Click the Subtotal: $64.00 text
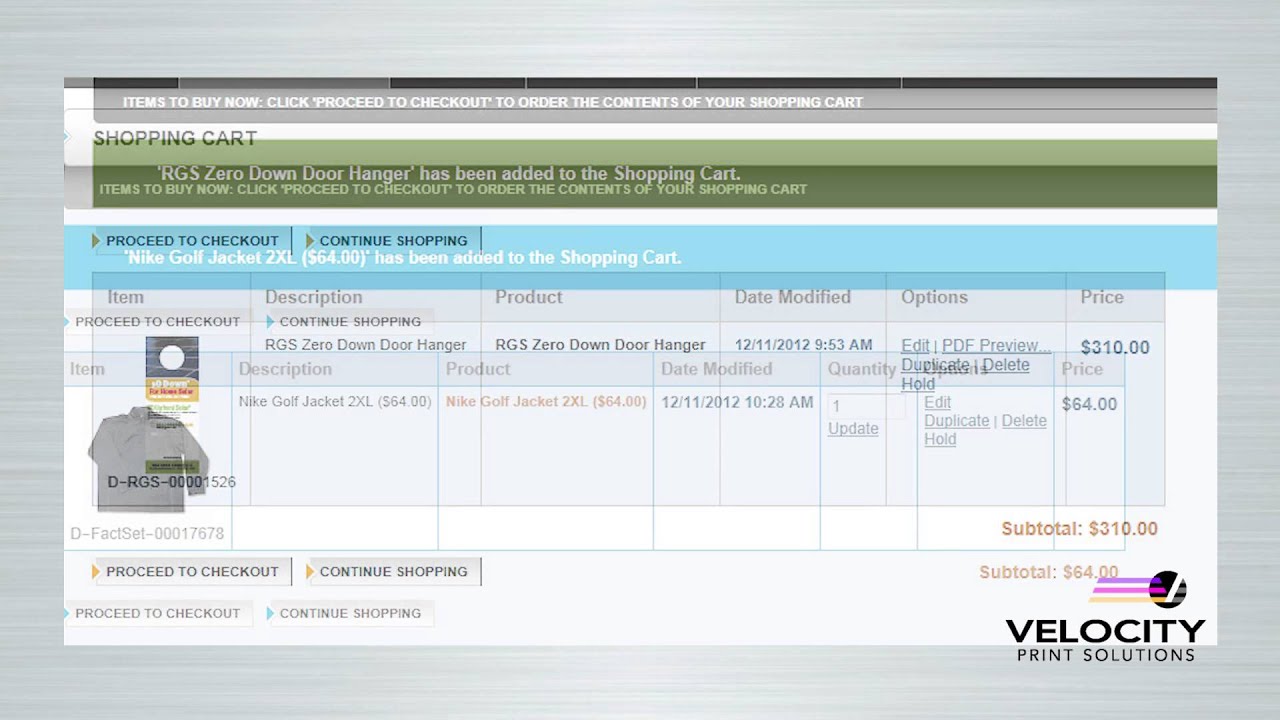Screen dimensions: 1280x720 pos(1048,572)
